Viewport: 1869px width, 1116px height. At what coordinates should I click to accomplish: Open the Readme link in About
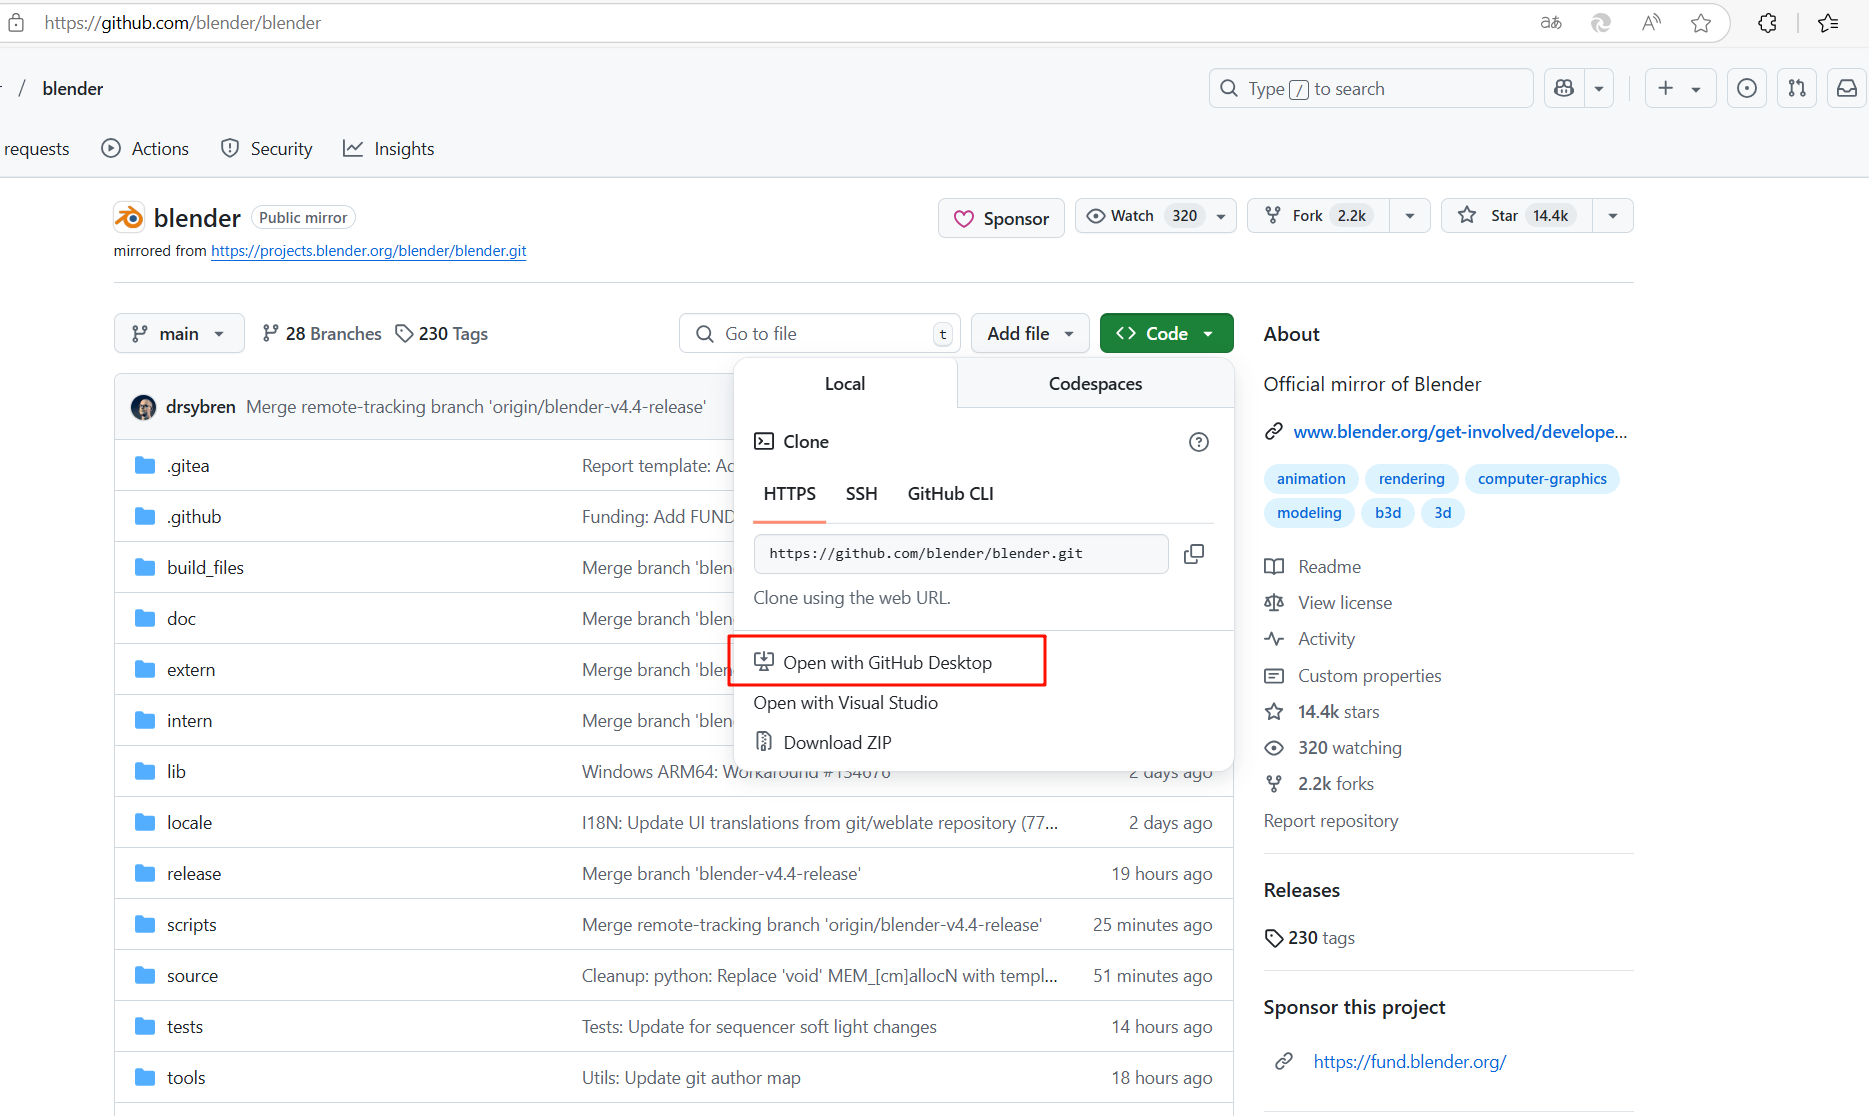click(x=1329, y=567)
